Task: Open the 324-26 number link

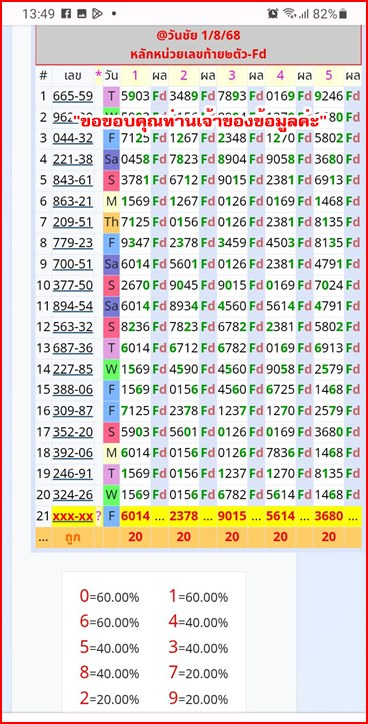Action: pyautogui.click(x=72, y=495)
